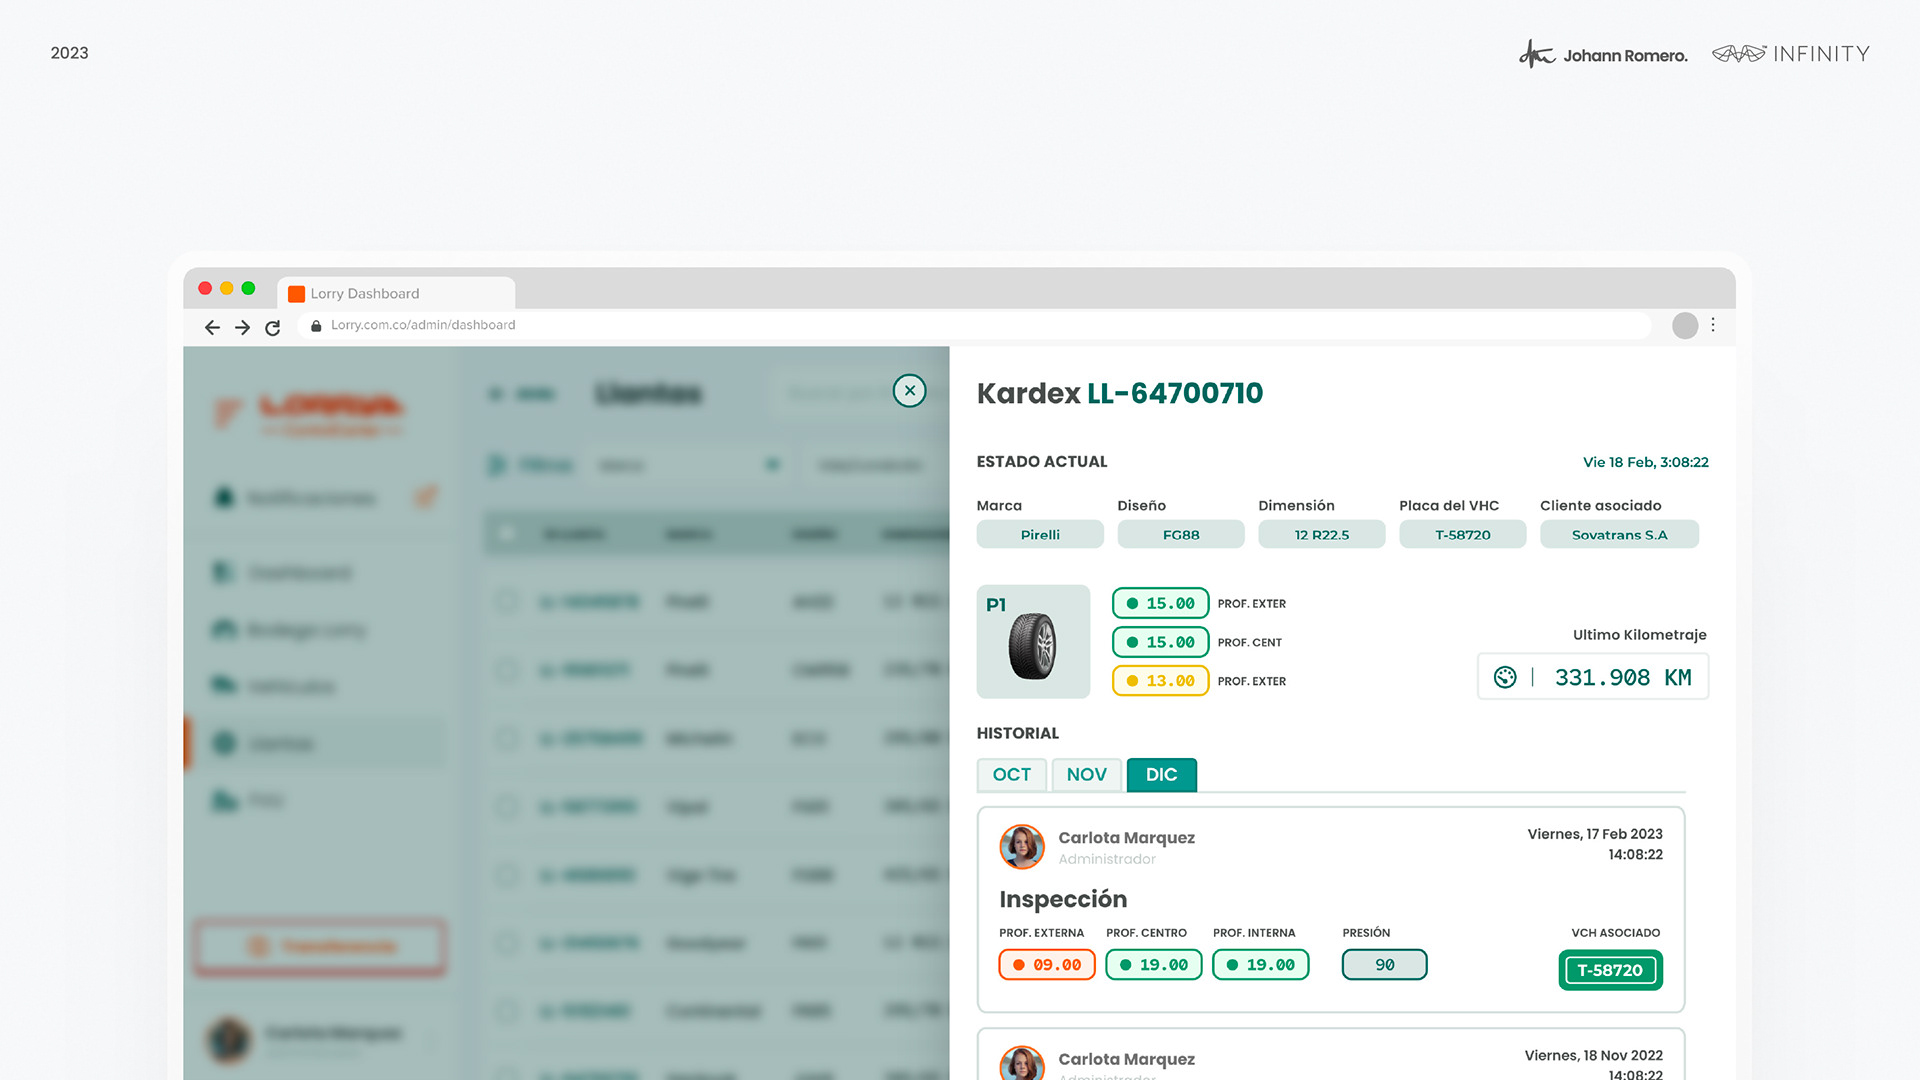This screenshot has width=1920, height=1080.
Task: Select the DIC history tab
Action: click(1161, 774)
